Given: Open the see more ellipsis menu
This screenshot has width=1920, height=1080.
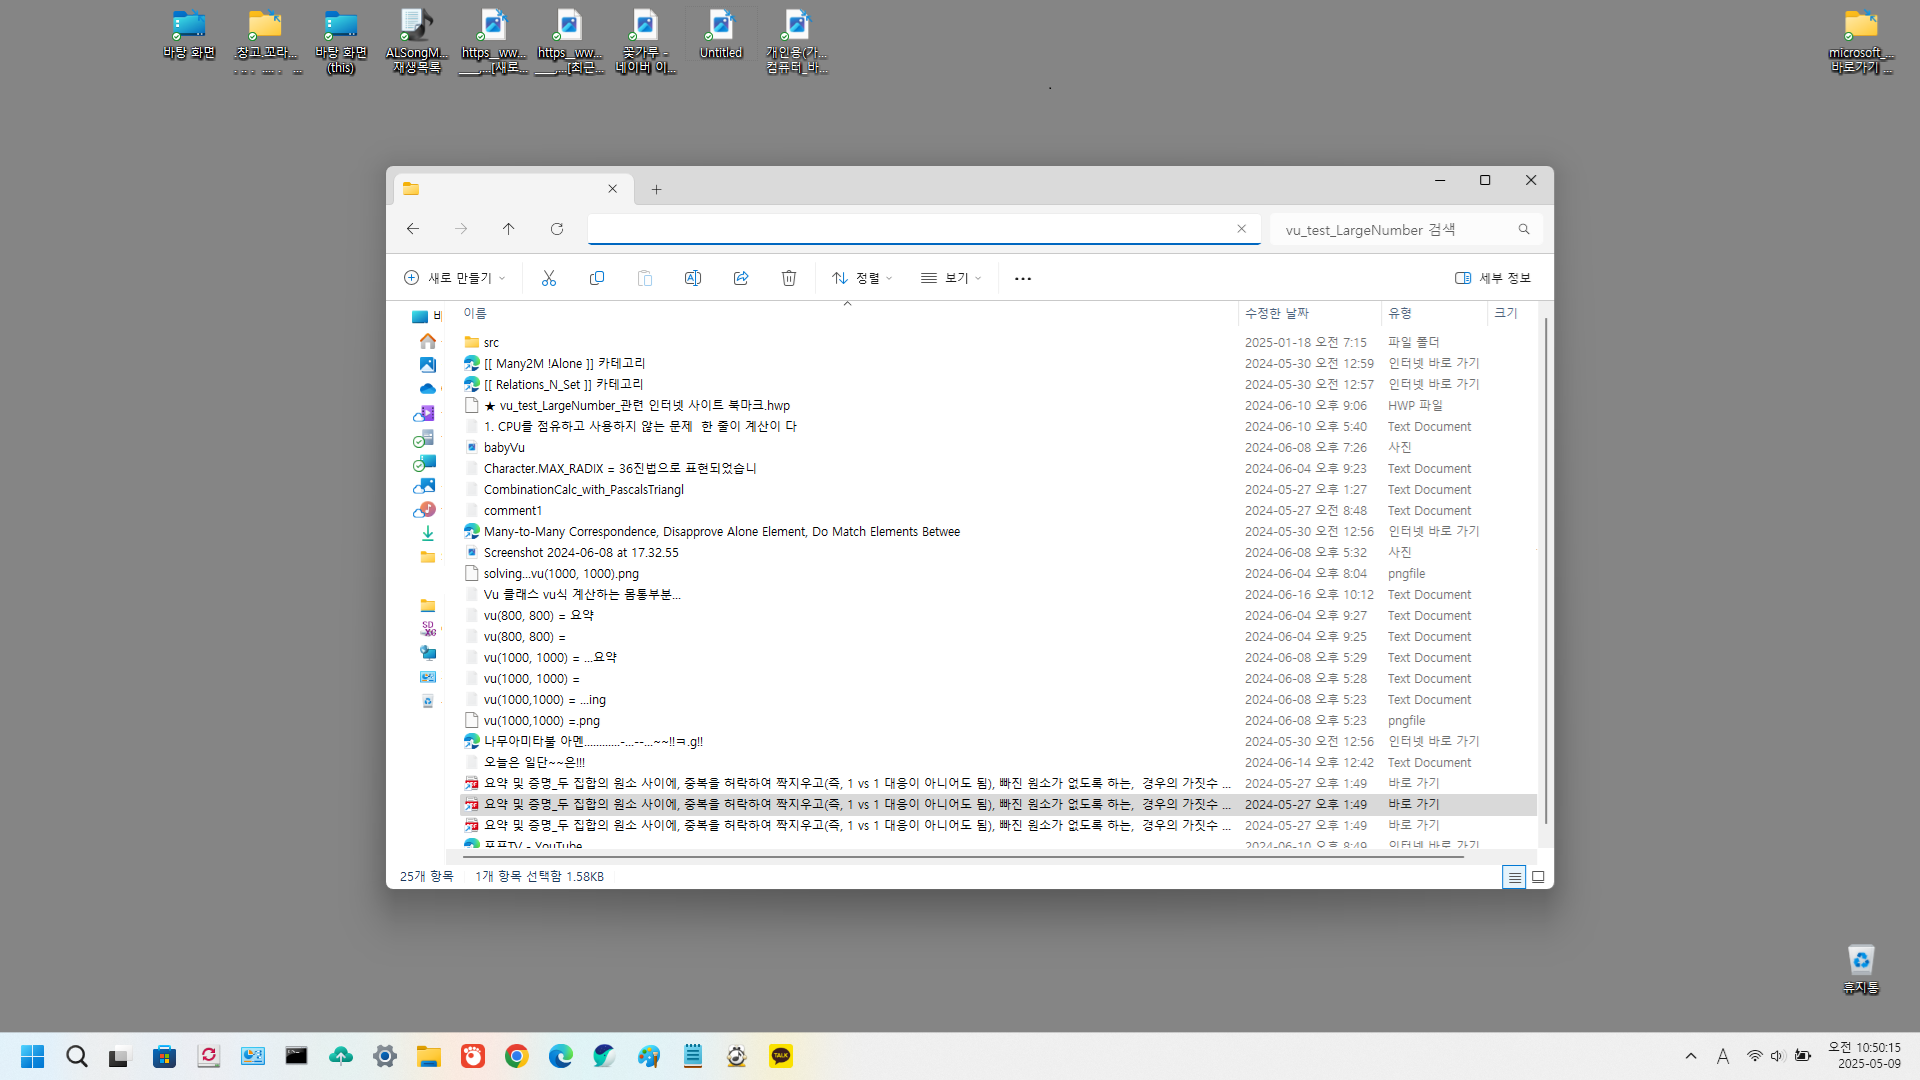Looking at the screenshot, I should [x=1023, y=278].
